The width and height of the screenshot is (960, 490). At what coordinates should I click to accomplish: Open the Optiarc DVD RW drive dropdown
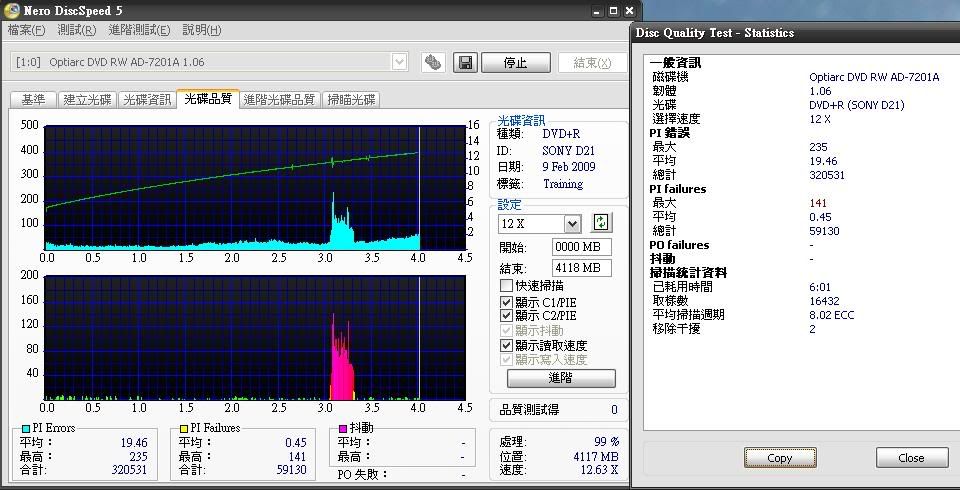(399, 62)
